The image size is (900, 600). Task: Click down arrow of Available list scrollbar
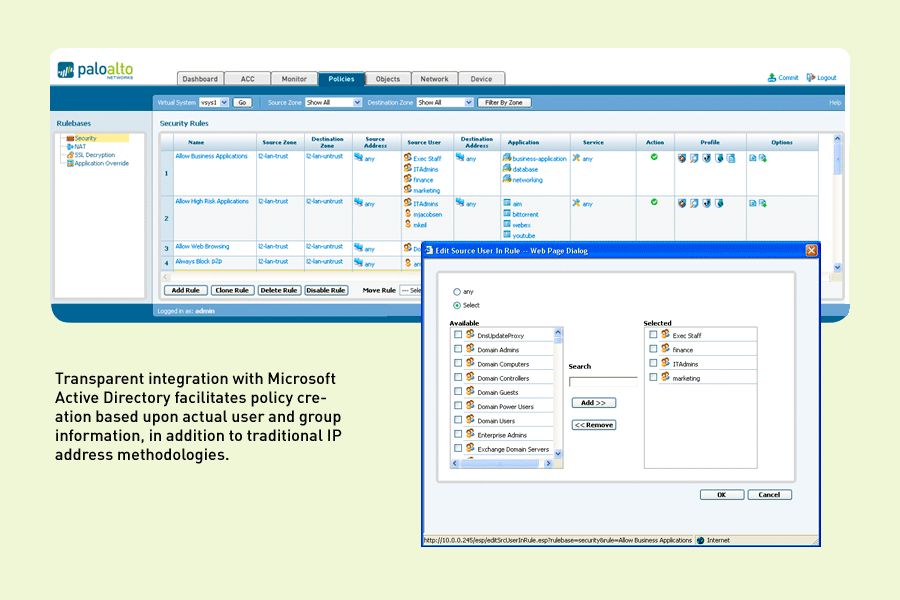click(x=558, y=454)
